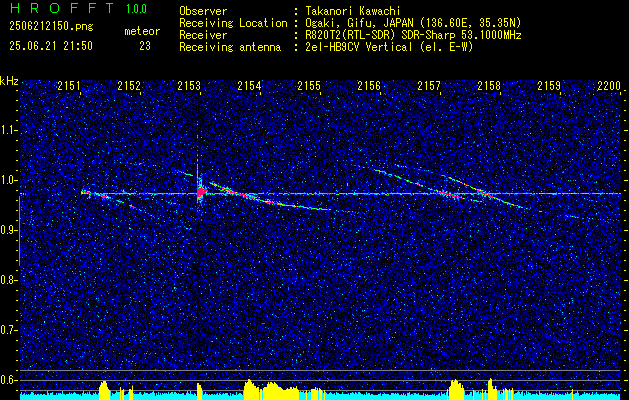Click the Receiver R820T2 SDR-Sharp line
629x400 pixels.
click(414, 35)
